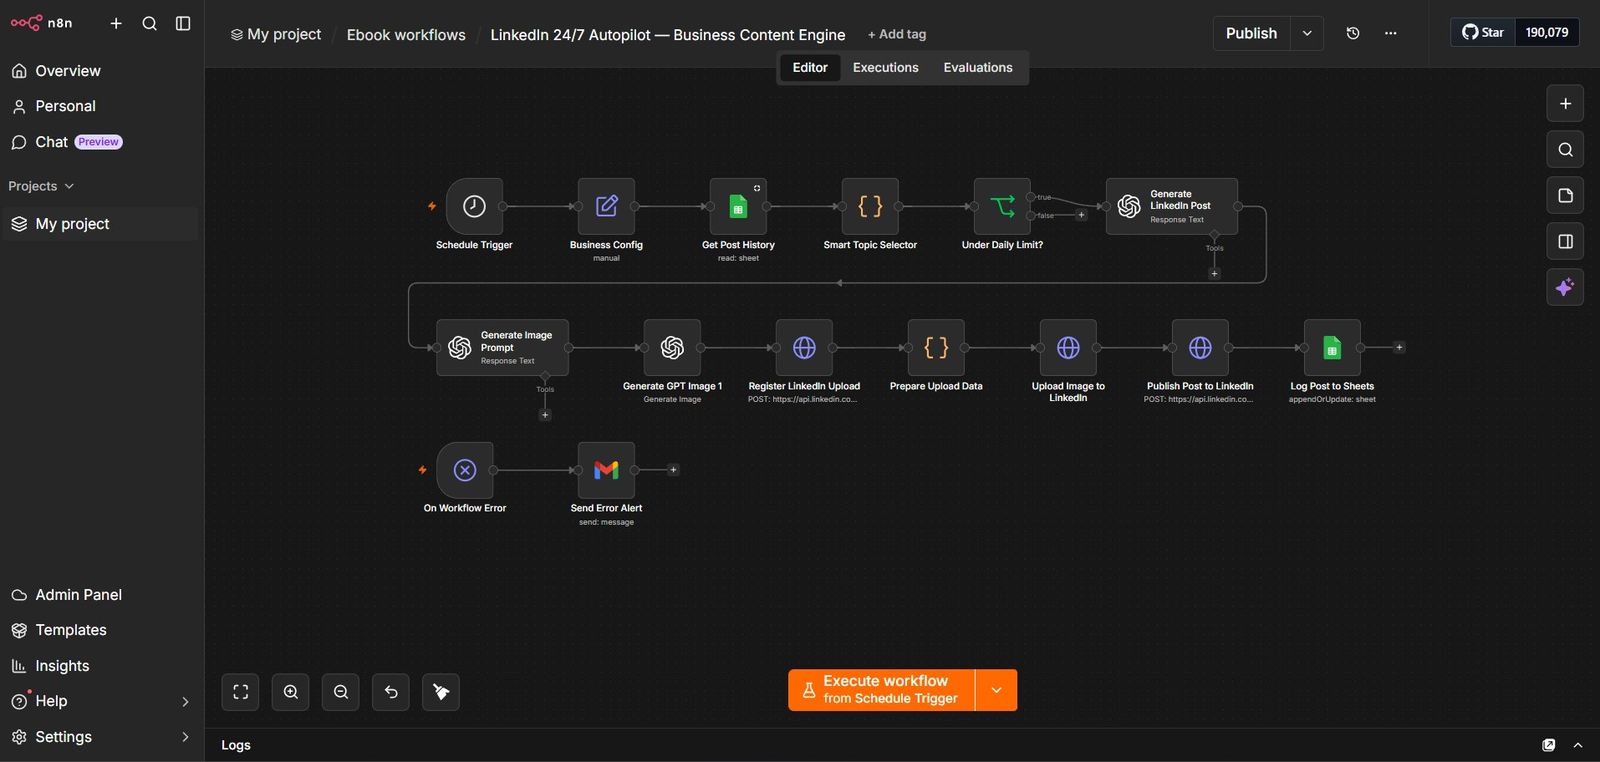Image resolution: width=1600 pixels, height=762 pixels.
Task: Click the Smart Topic Selector code node
Action: (x=870, y=207)
